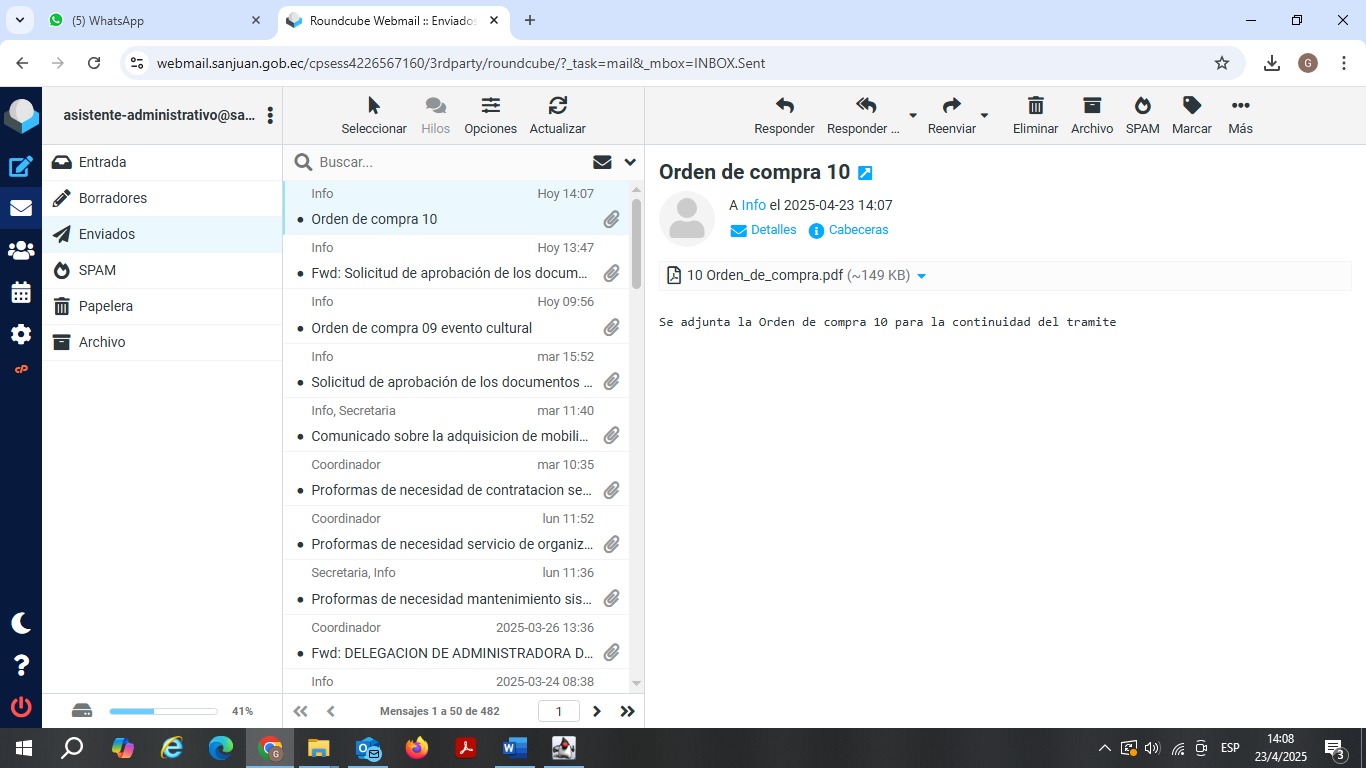
Task: Click the Eliminar trash icon
Action: 1035,106
